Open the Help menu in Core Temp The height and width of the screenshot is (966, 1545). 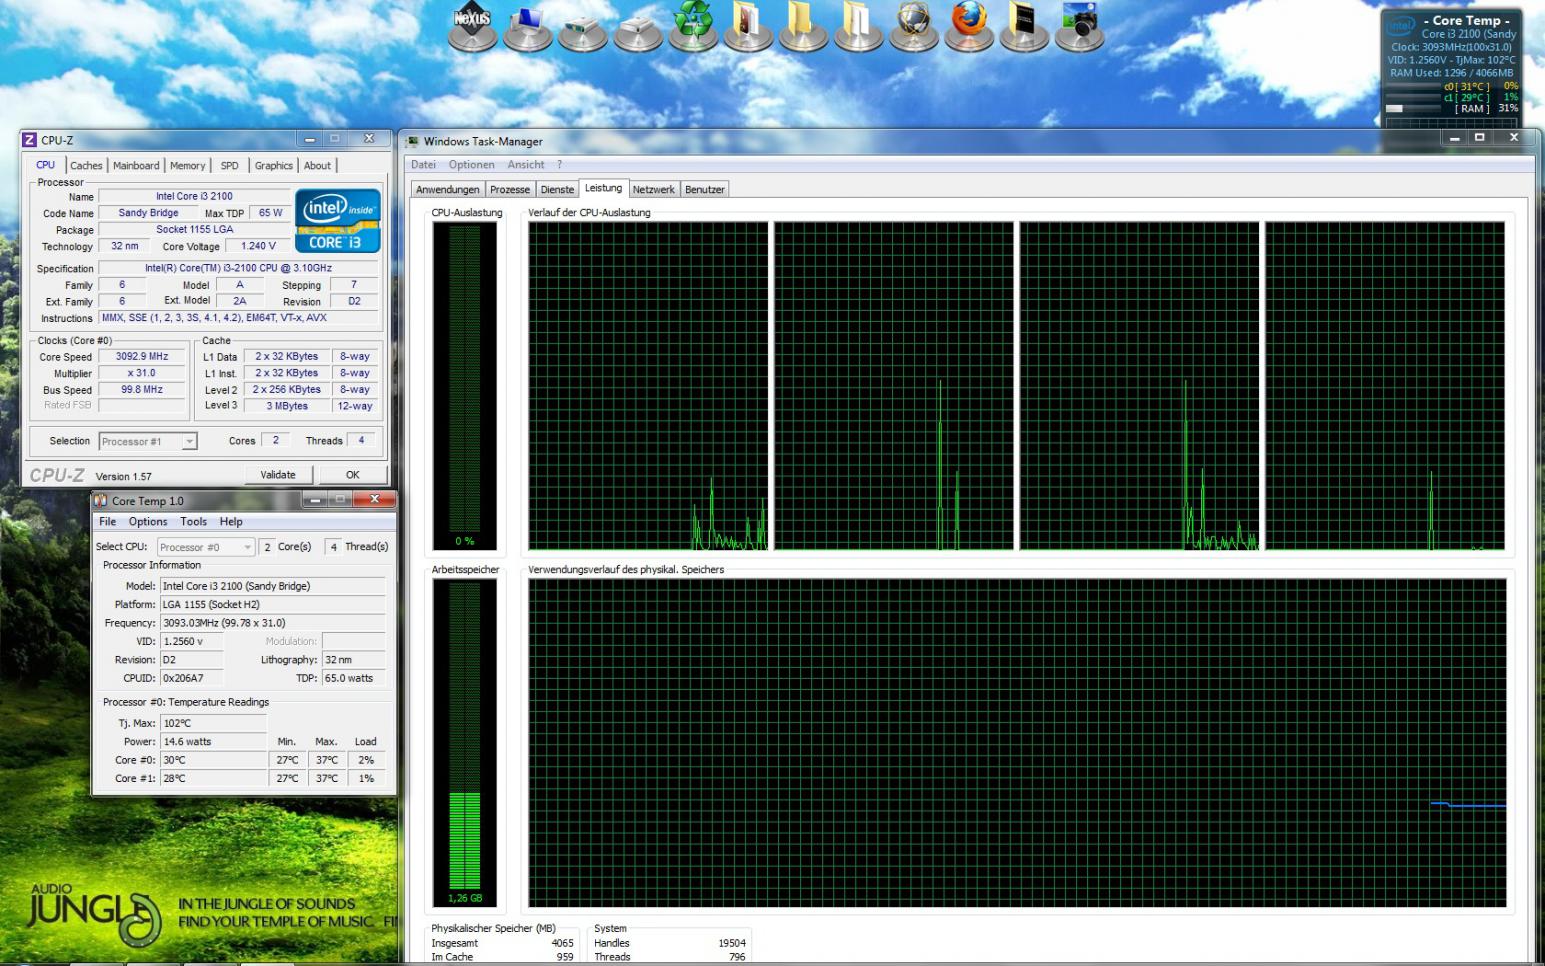(231, 522)
